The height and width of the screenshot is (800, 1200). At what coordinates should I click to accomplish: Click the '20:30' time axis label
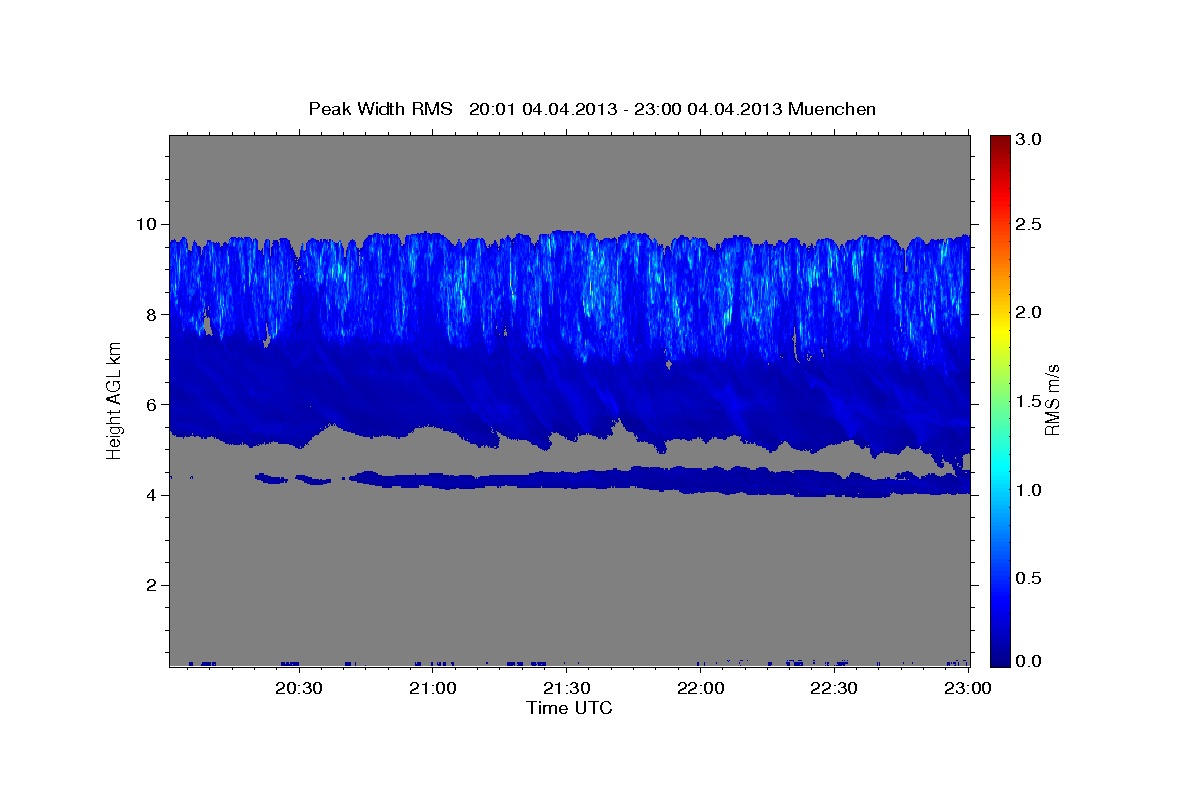pos(298,688)
